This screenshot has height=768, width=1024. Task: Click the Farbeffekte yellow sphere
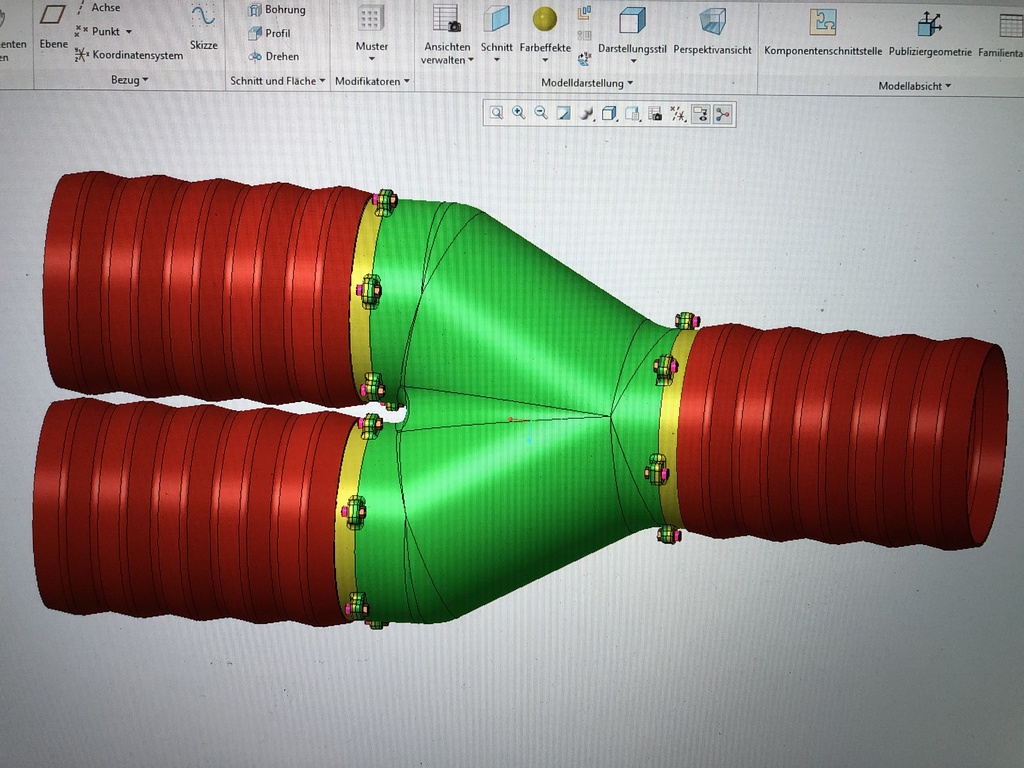545,19
